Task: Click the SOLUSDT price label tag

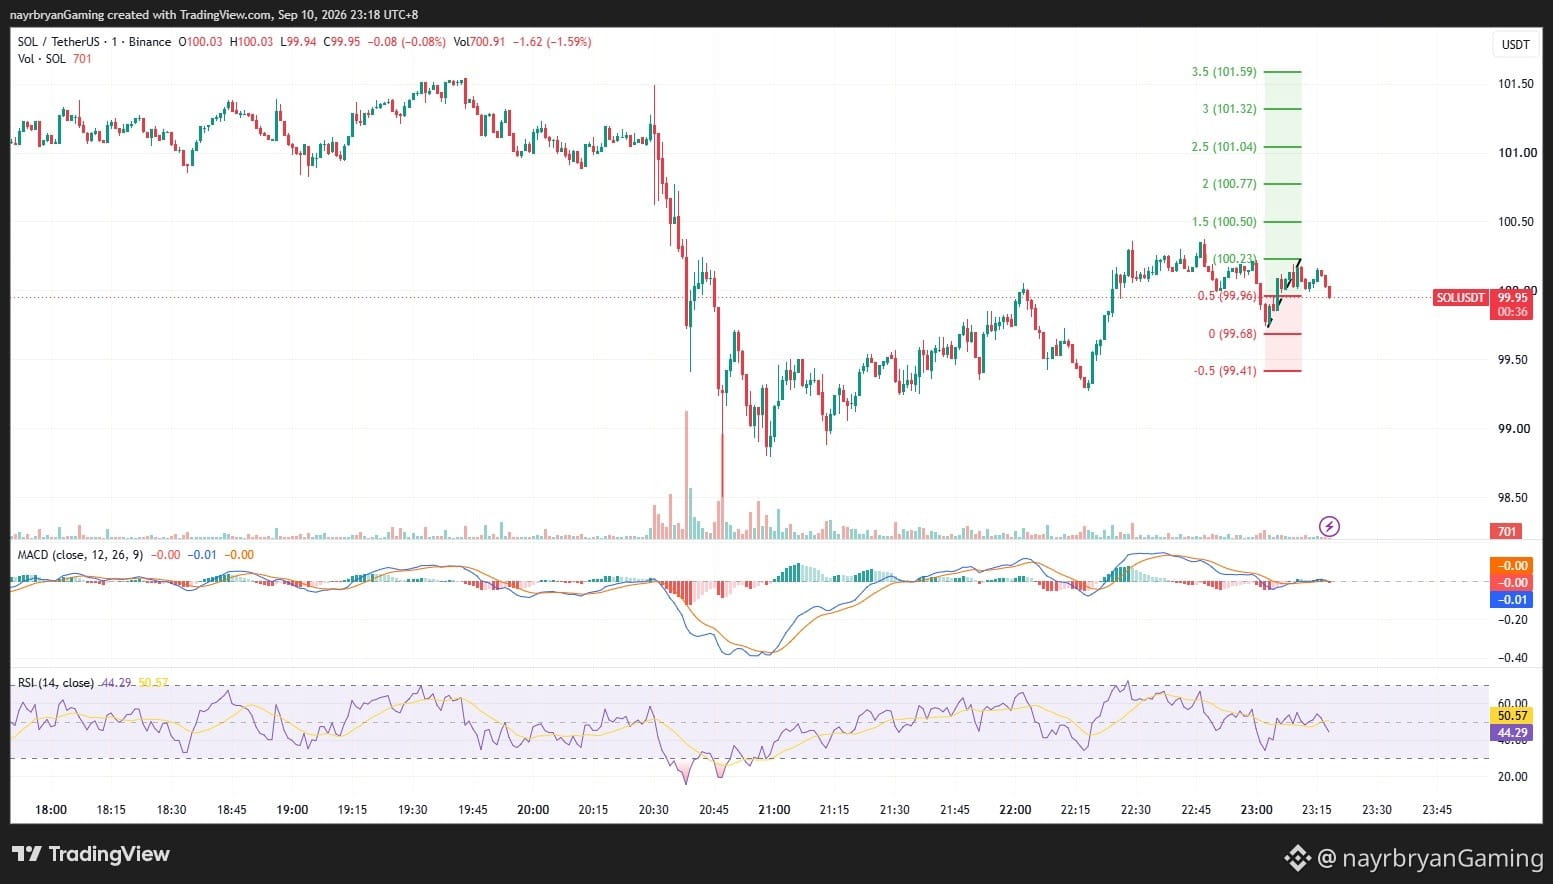Action: (1460, 298)
